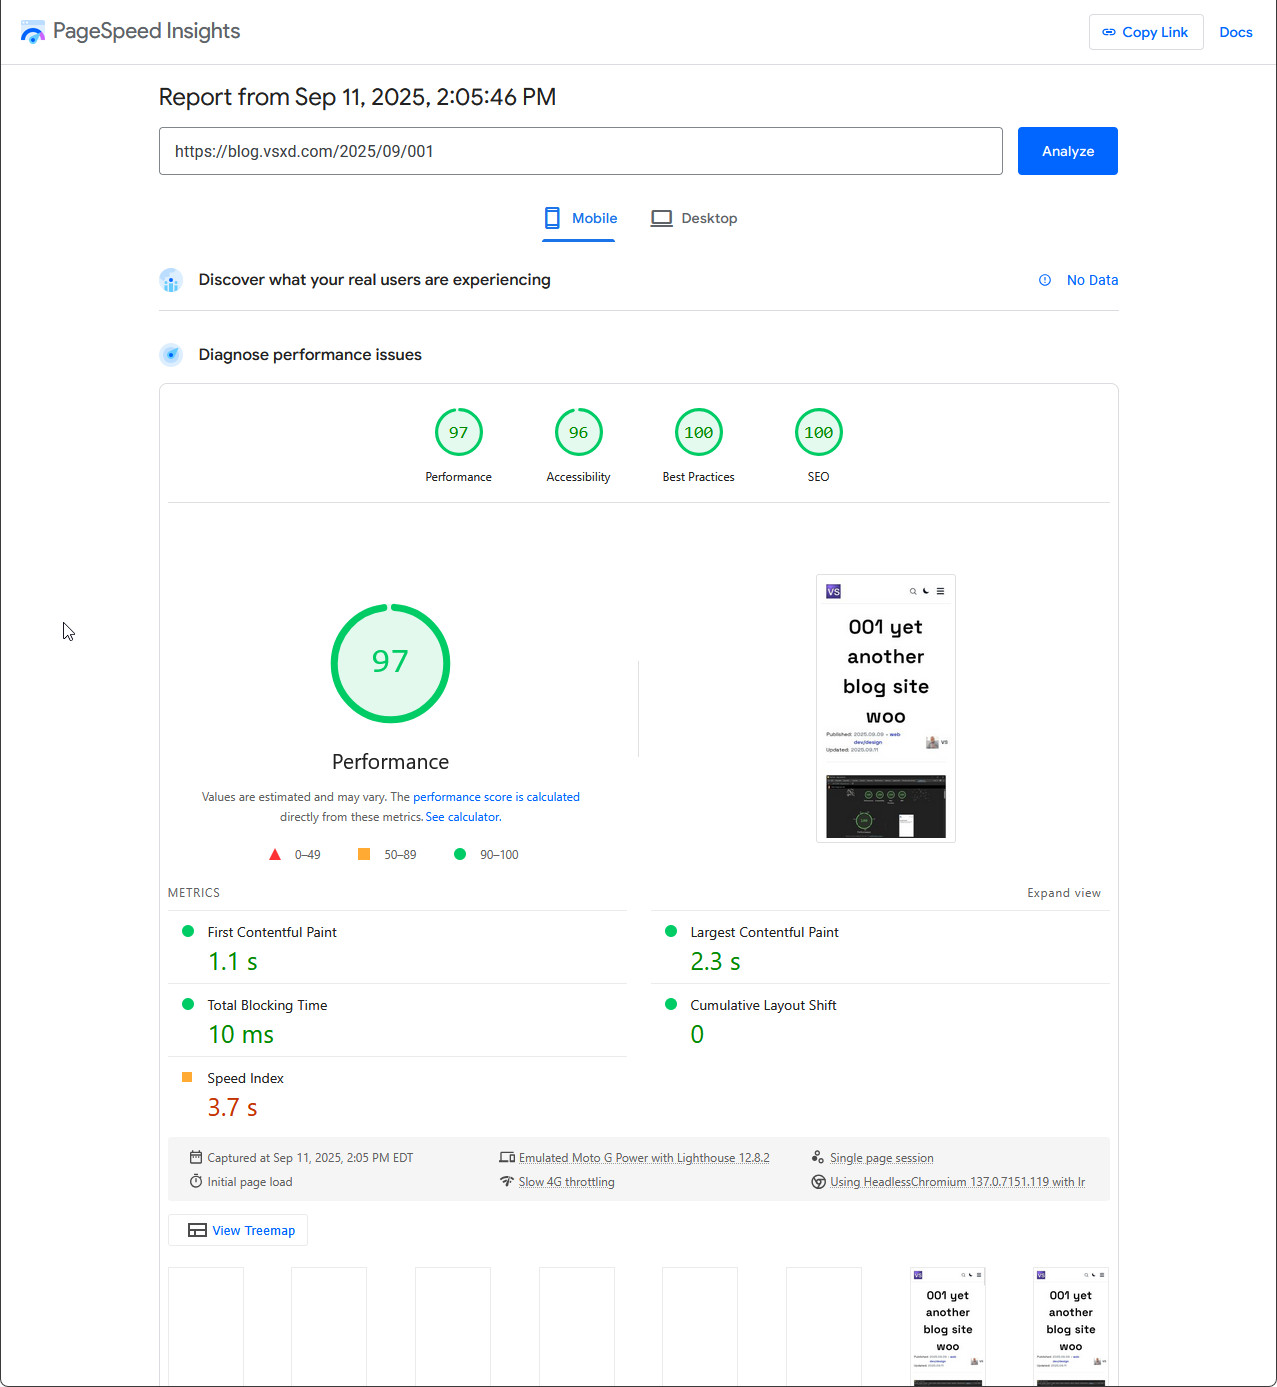
Task: Click the green dot beside Largest Contentful Paint
Action: (671, 931)
